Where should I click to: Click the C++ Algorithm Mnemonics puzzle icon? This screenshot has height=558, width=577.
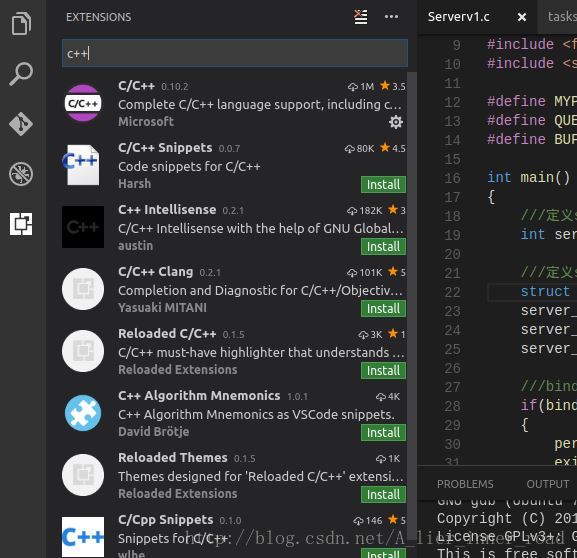pos(83,413)
